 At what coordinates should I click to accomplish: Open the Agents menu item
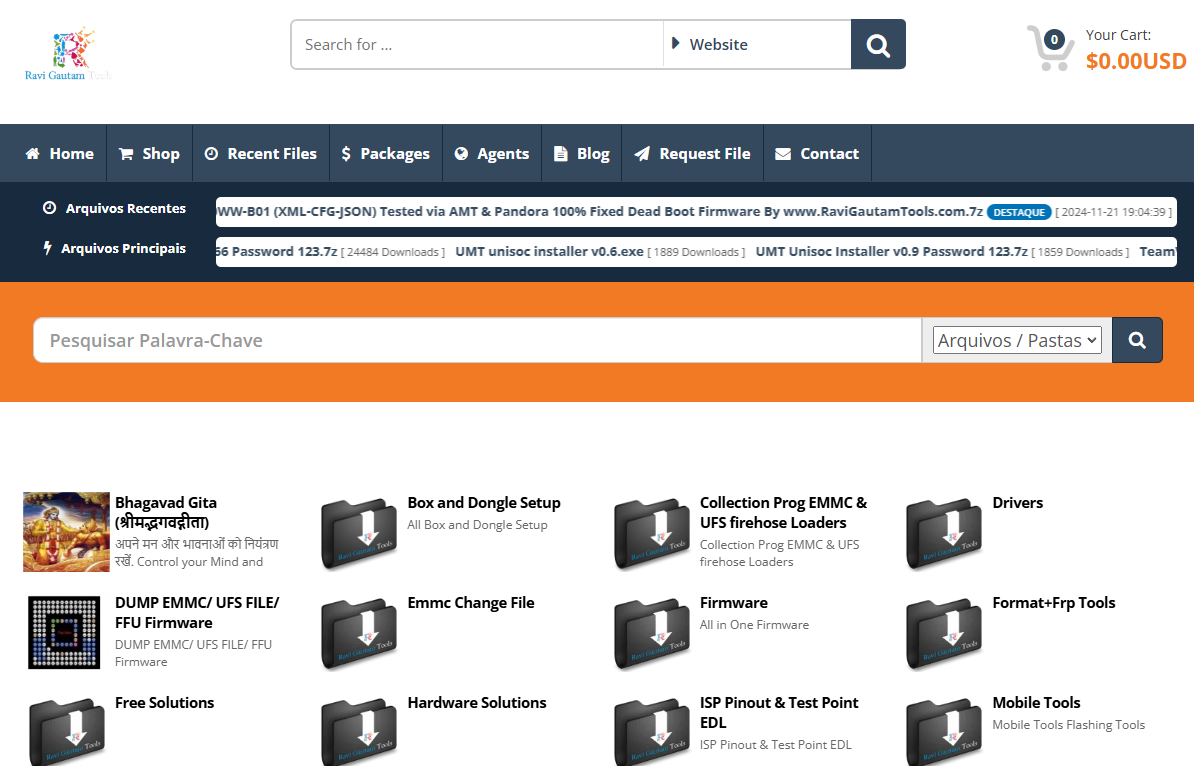click(x=492, y=154)
